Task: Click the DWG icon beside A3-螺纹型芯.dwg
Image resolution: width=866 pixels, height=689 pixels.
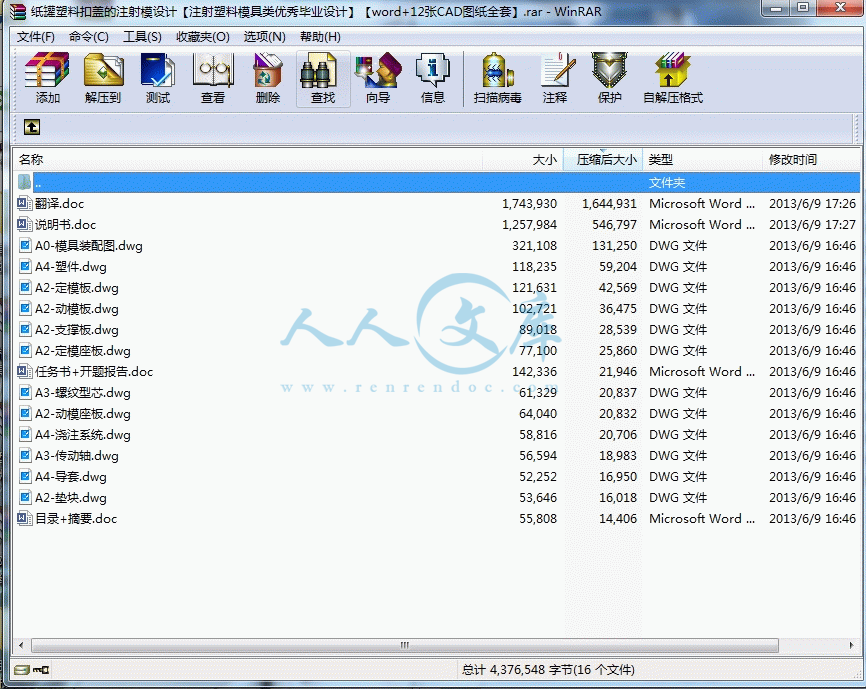Action: point(25,392)
